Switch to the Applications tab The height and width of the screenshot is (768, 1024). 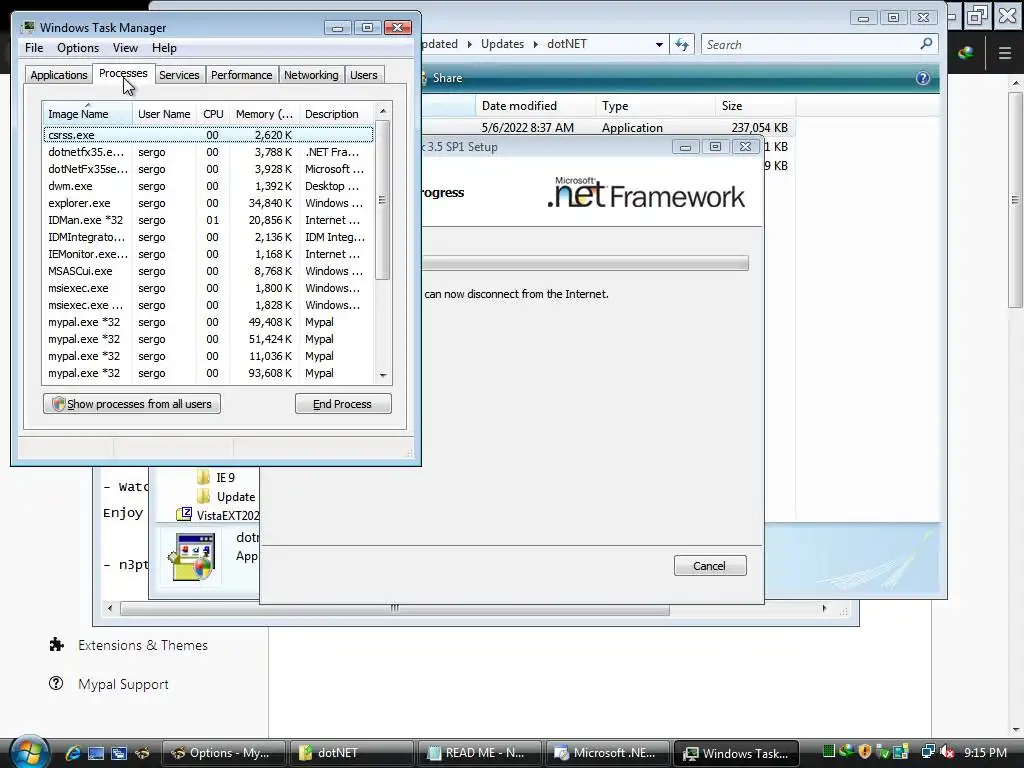click(x=59, y=75)
